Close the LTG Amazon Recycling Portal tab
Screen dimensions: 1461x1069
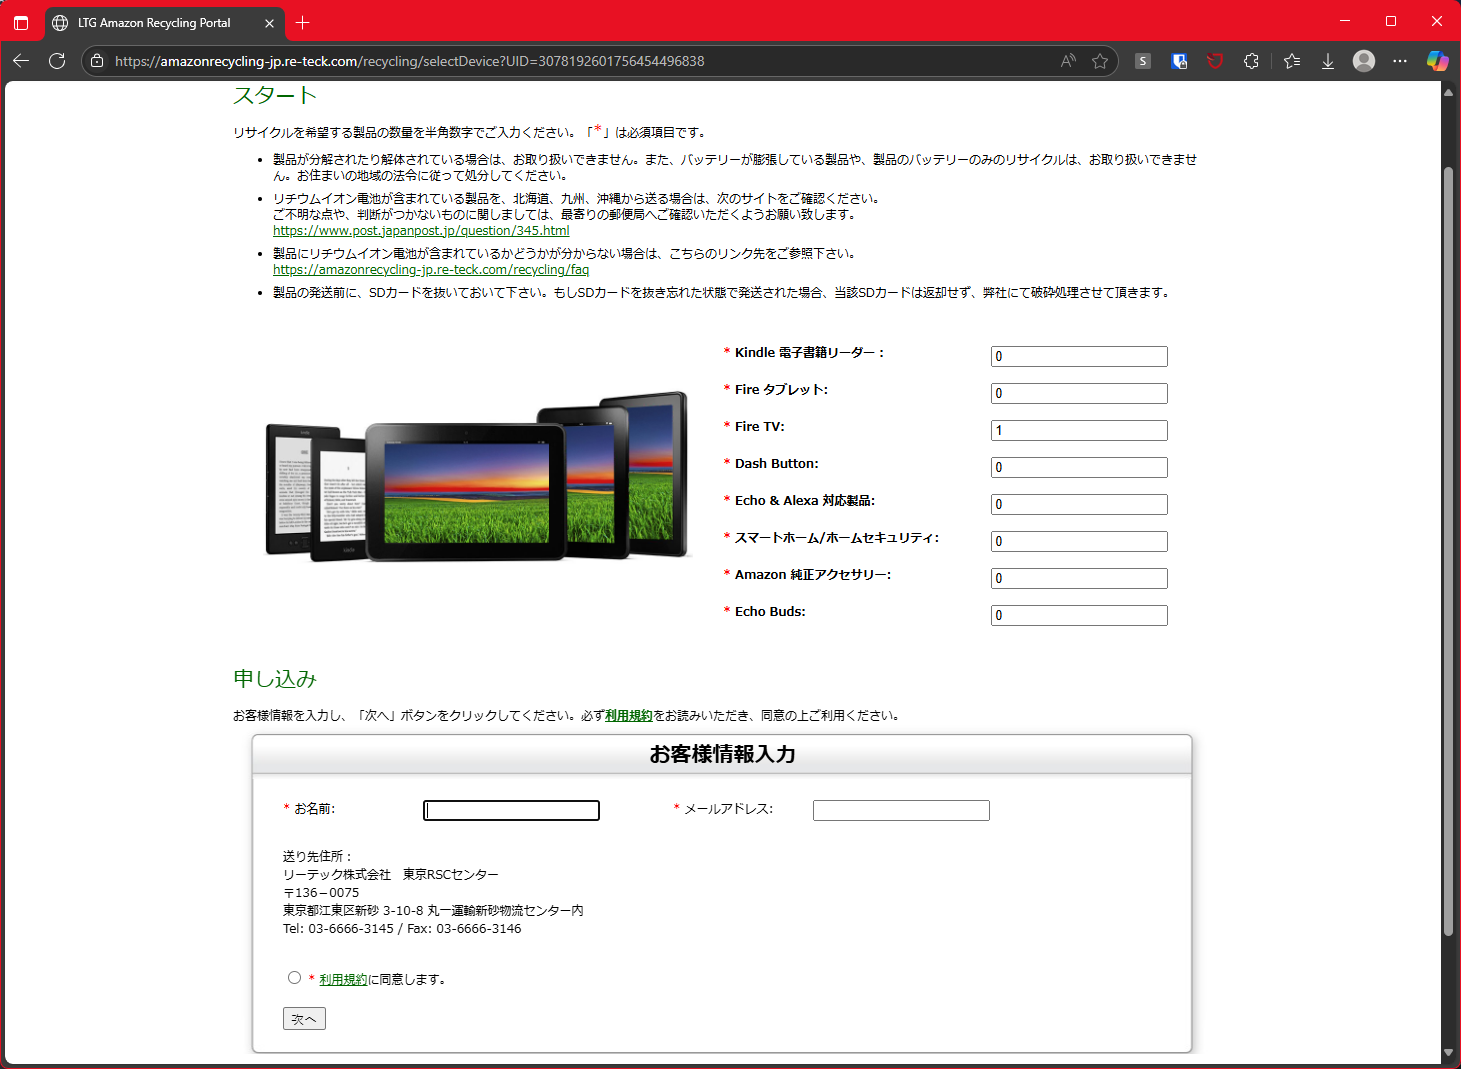[269, 23]
